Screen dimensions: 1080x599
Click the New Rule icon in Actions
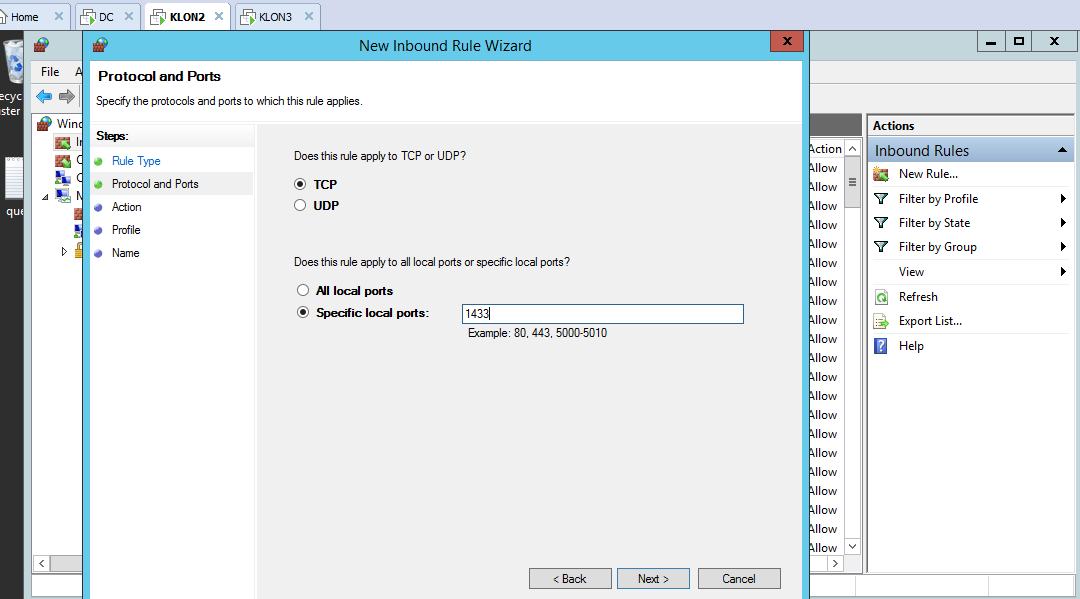[x=881, y=174]
